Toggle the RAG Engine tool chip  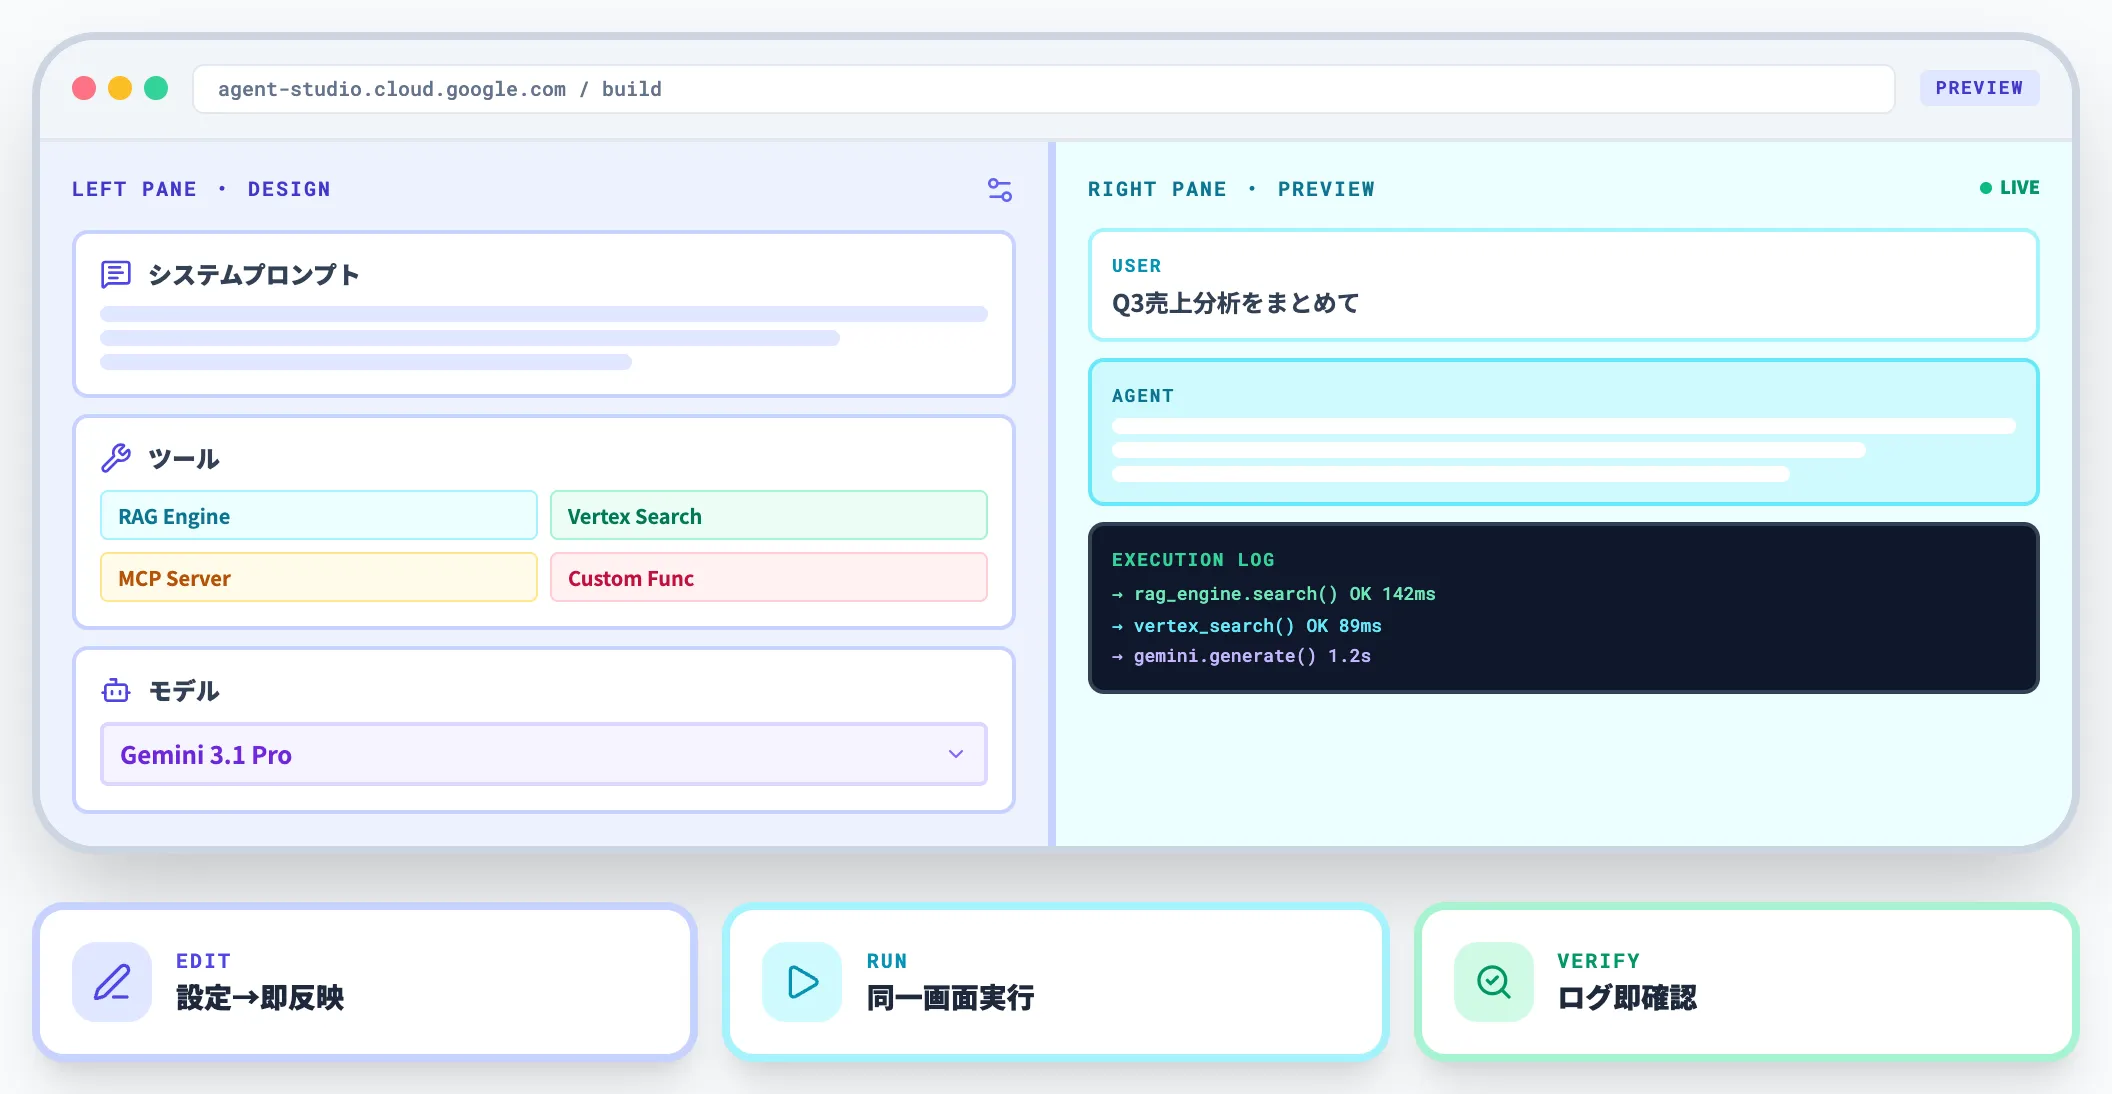point(318,516)
